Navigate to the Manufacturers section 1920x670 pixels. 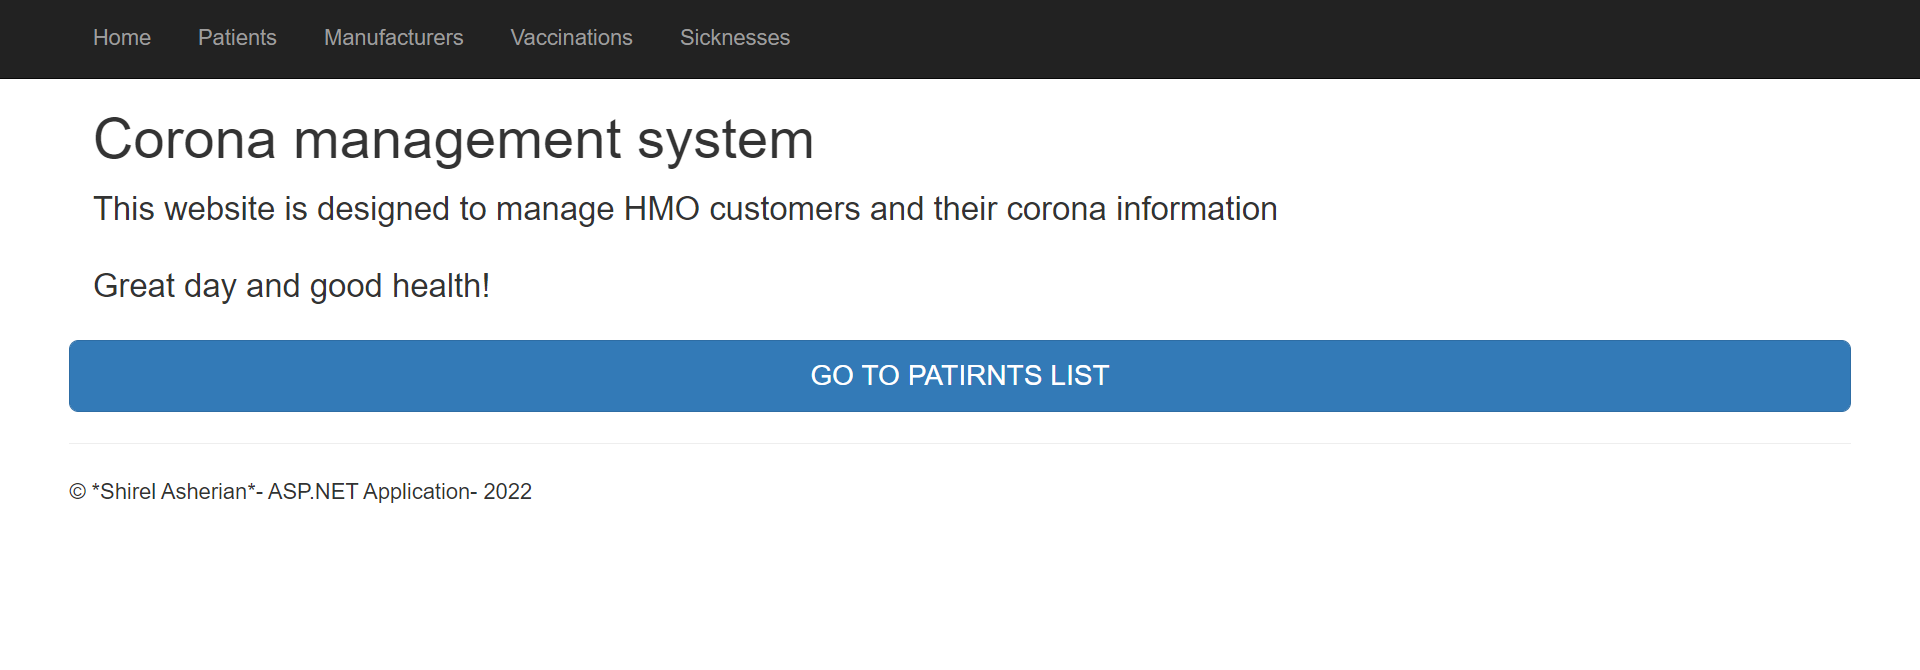click(392, 38)
